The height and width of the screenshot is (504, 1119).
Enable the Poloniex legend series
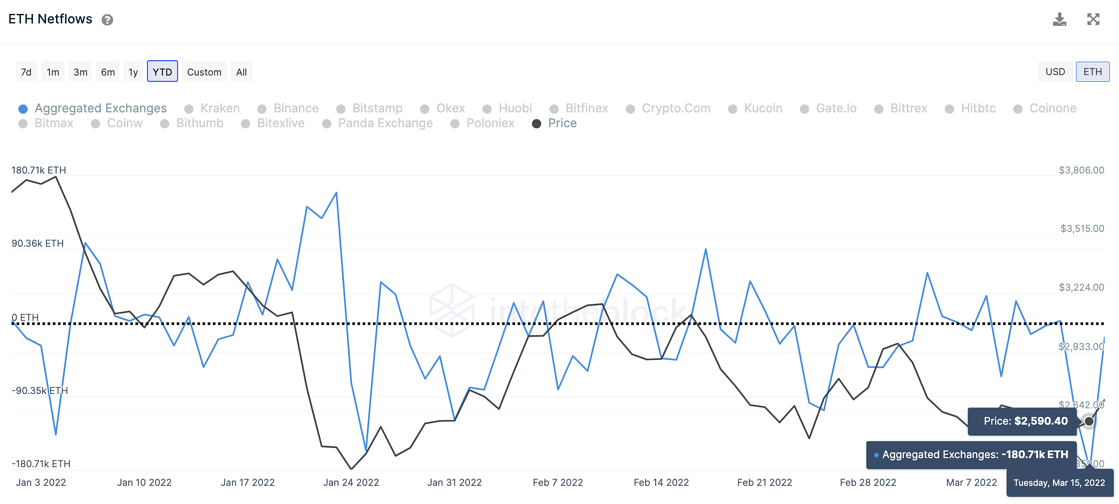(482, 124)
